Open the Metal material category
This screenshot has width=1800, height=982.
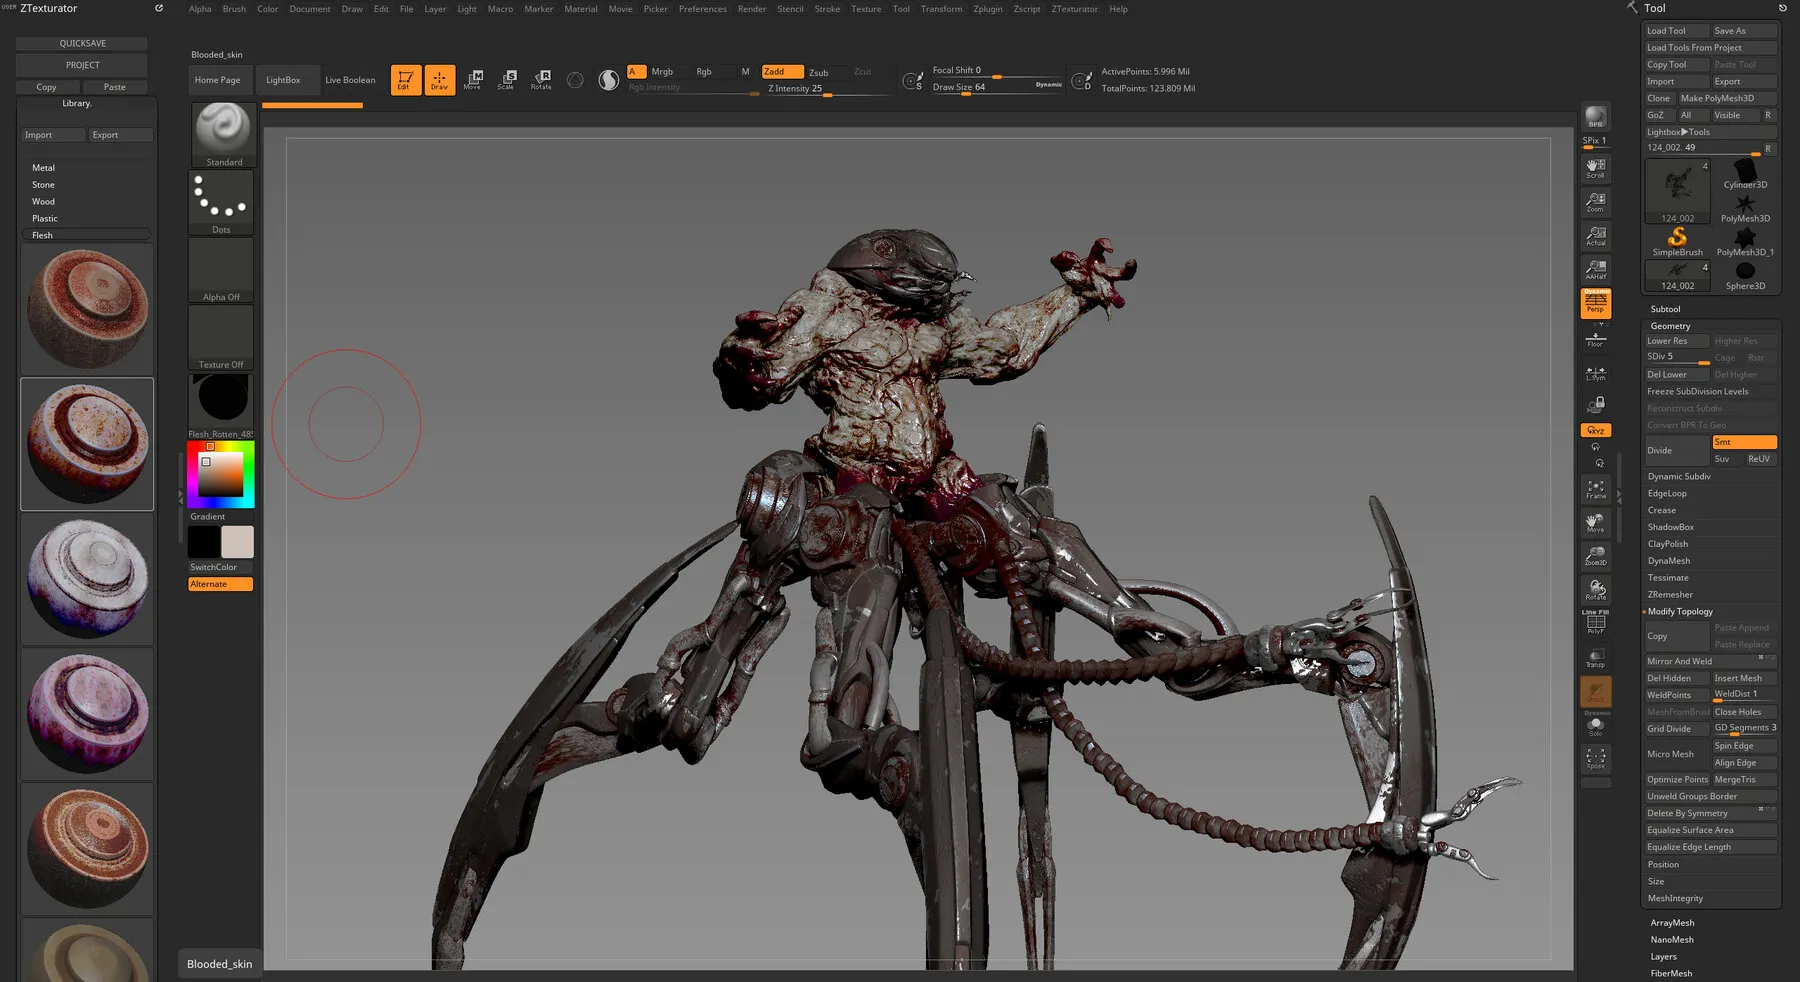click(x=44, y=168)
